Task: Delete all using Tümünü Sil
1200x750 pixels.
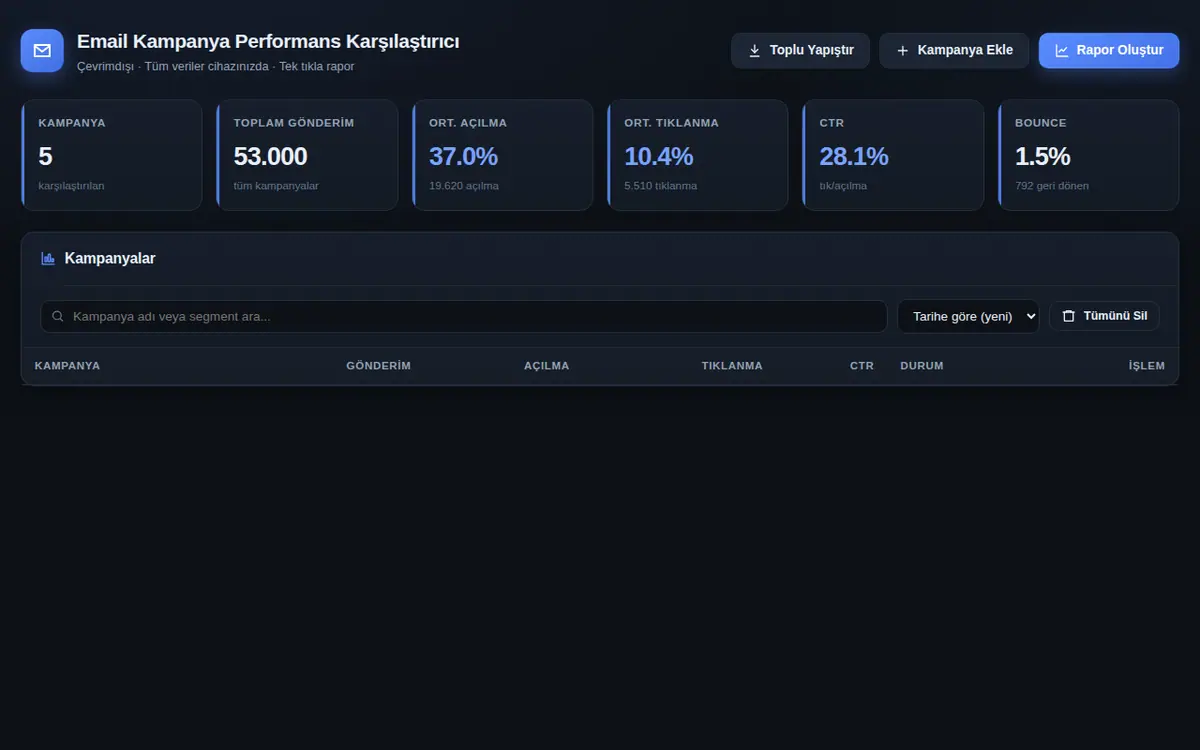Action: pos(1104,316)
